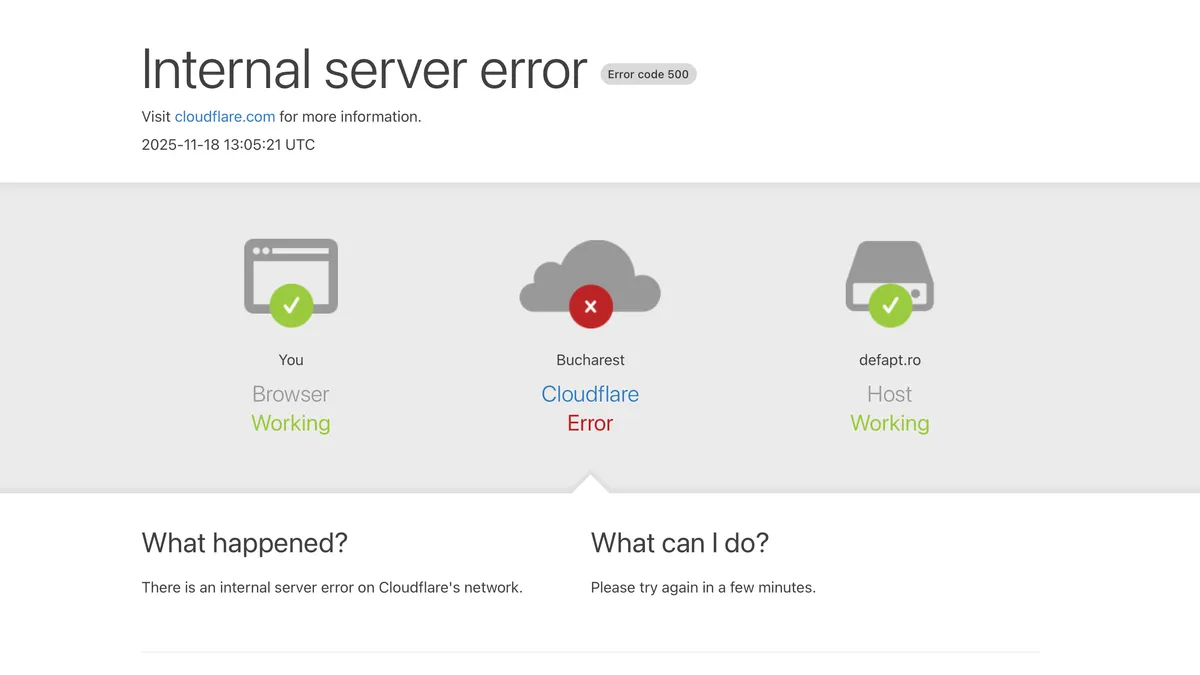Click the You label under the browser icon
Image resolution: width=1200 pixels, height=675 pixels.
point(290,359)
